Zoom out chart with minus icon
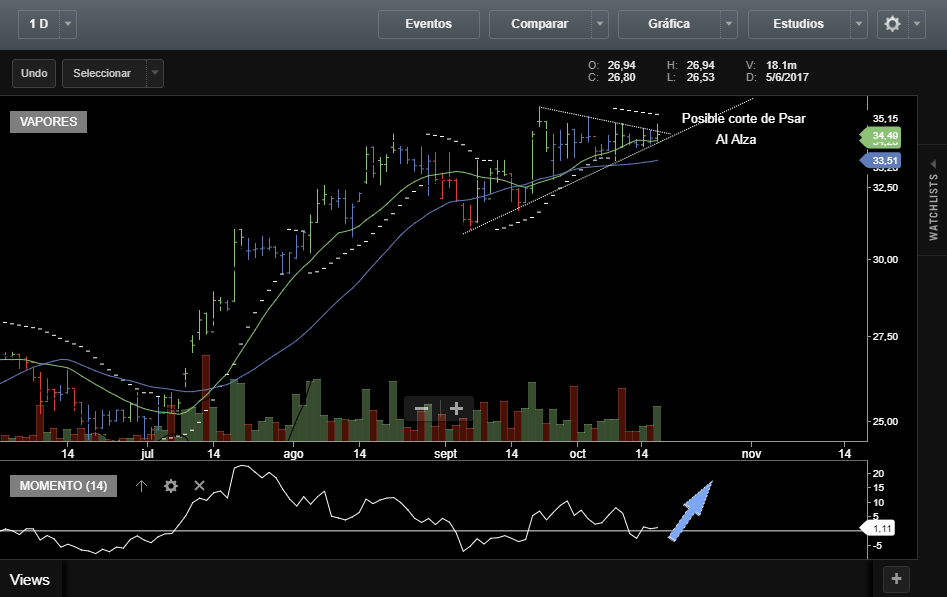Image resolution: width=947 pixels, height=597 pixels. coord(421,409)
